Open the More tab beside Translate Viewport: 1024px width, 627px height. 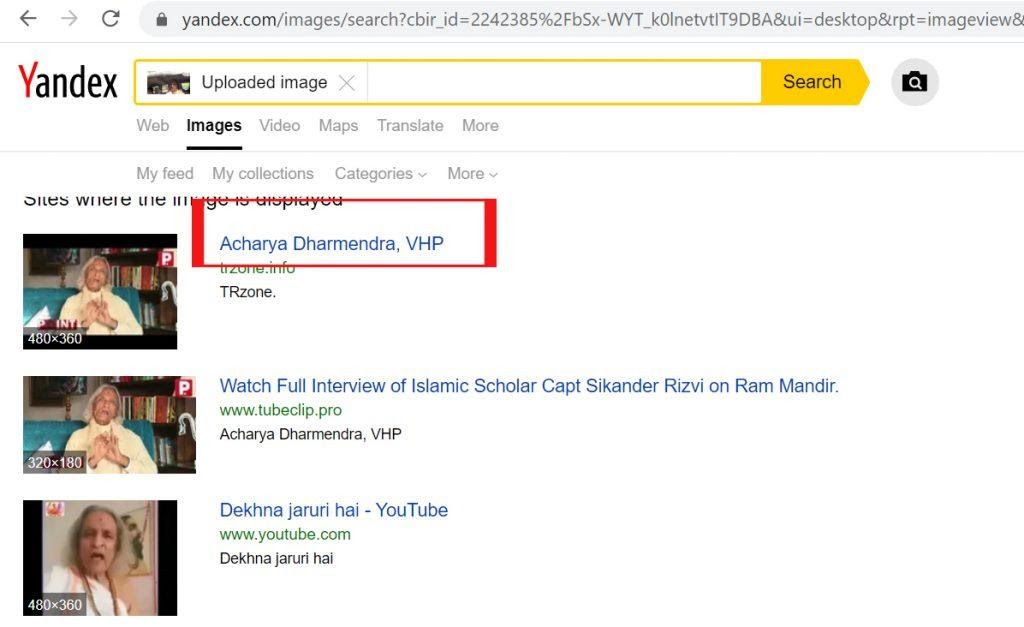coord(480,125)
